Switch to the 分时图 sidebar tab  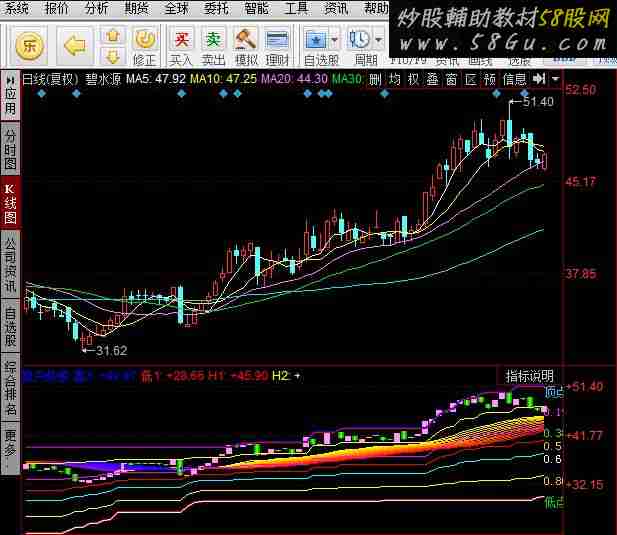(11, 149)
